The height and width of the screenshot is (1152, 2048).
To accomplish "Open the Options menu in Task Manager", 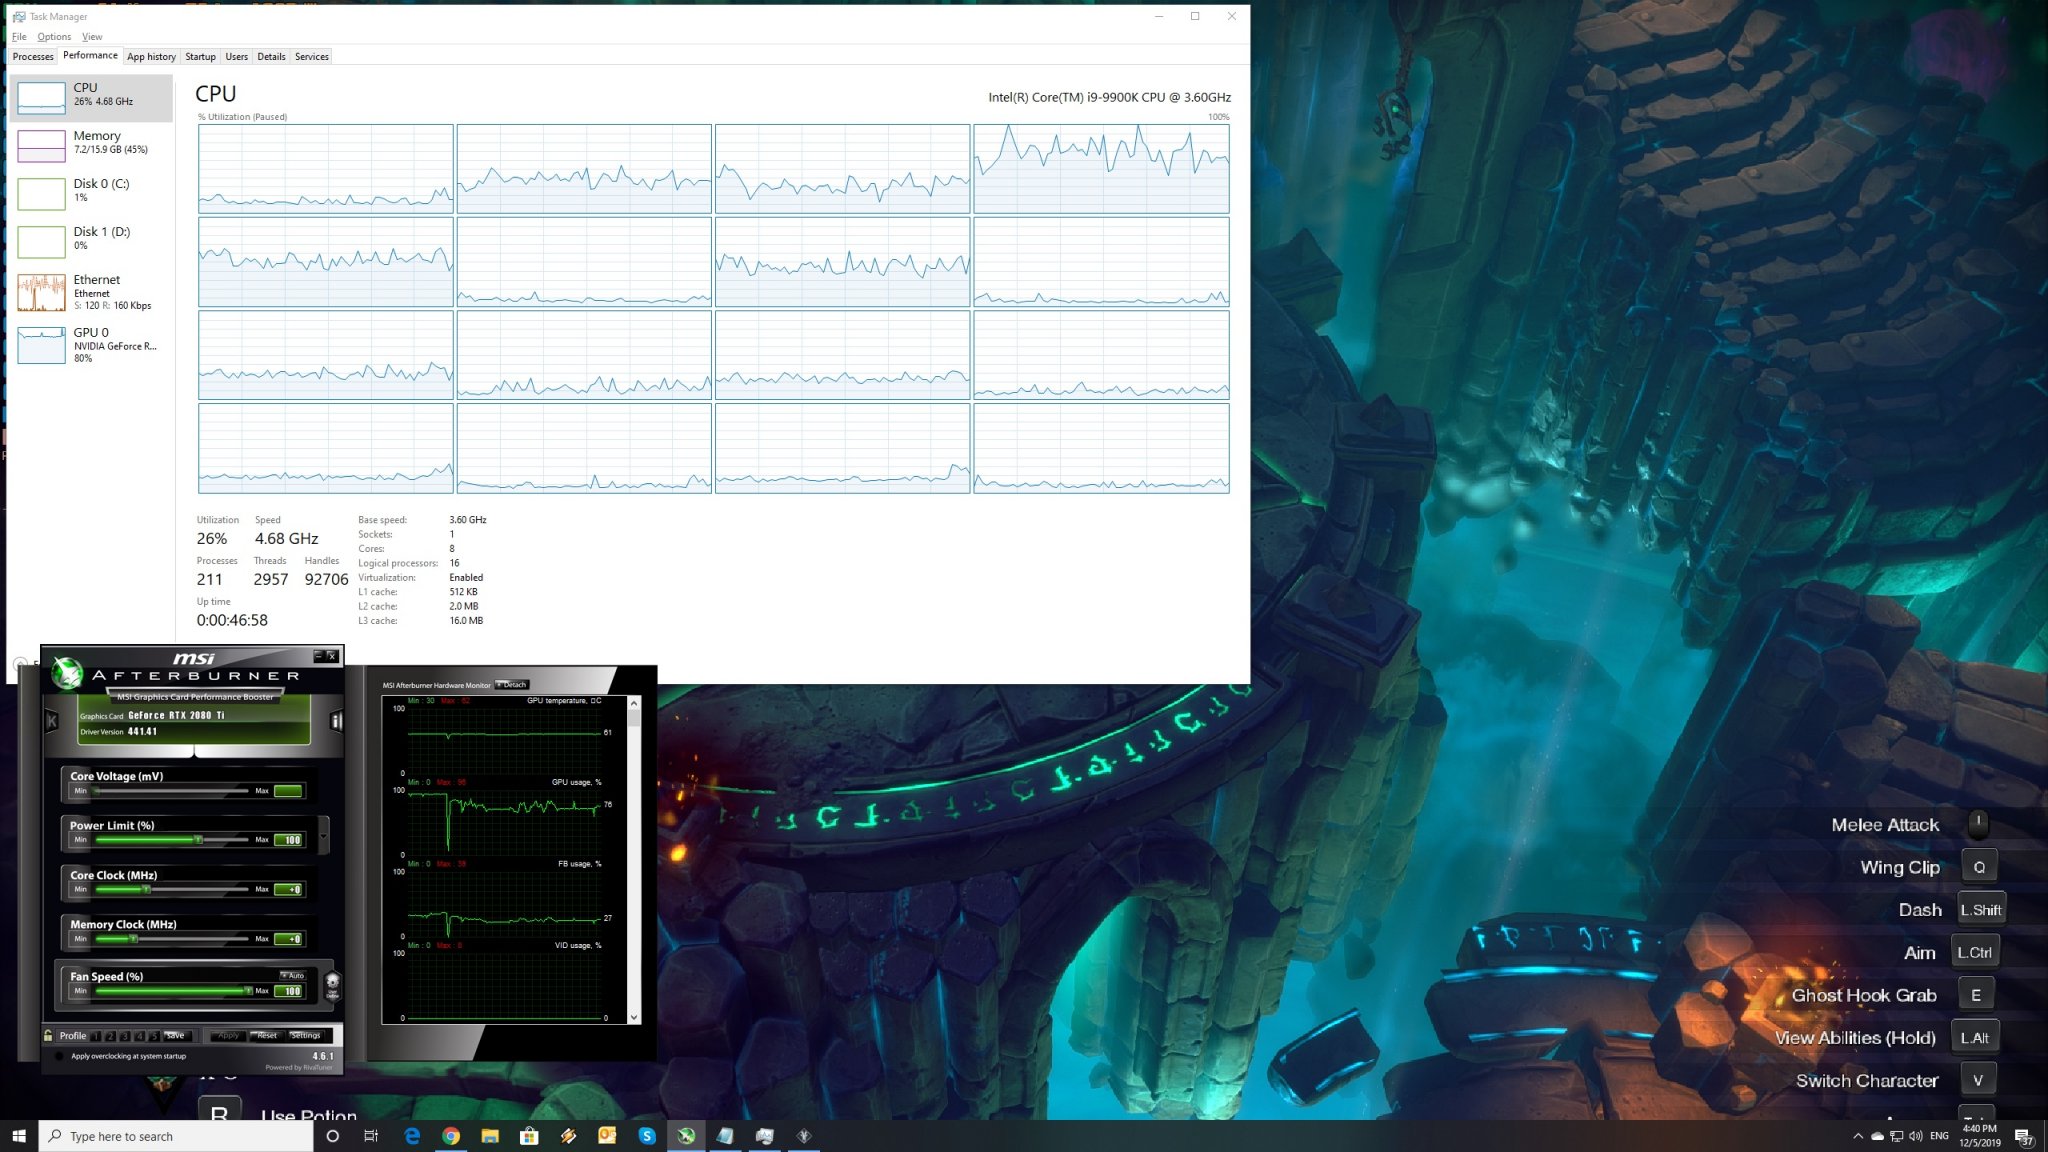I will pyautogui.click(x=53, y=36).
